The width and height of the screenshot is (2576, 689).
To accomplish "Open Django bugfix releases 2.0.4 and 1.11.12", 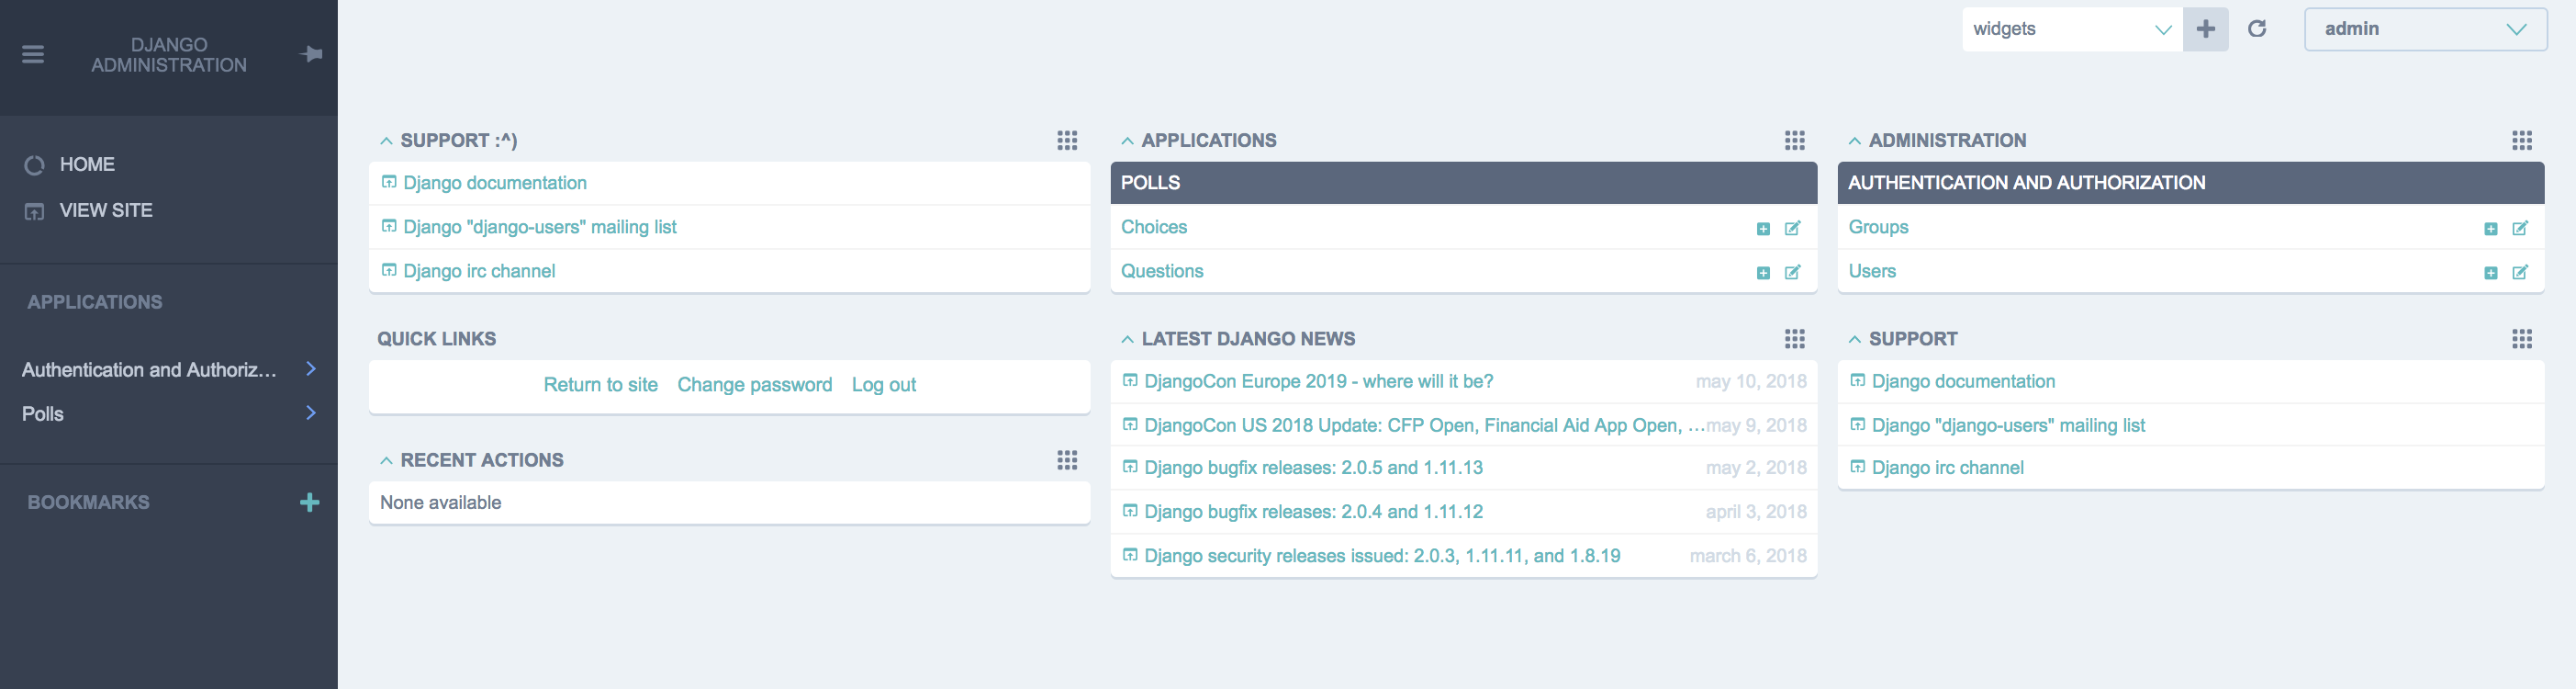I will 1313,511.
